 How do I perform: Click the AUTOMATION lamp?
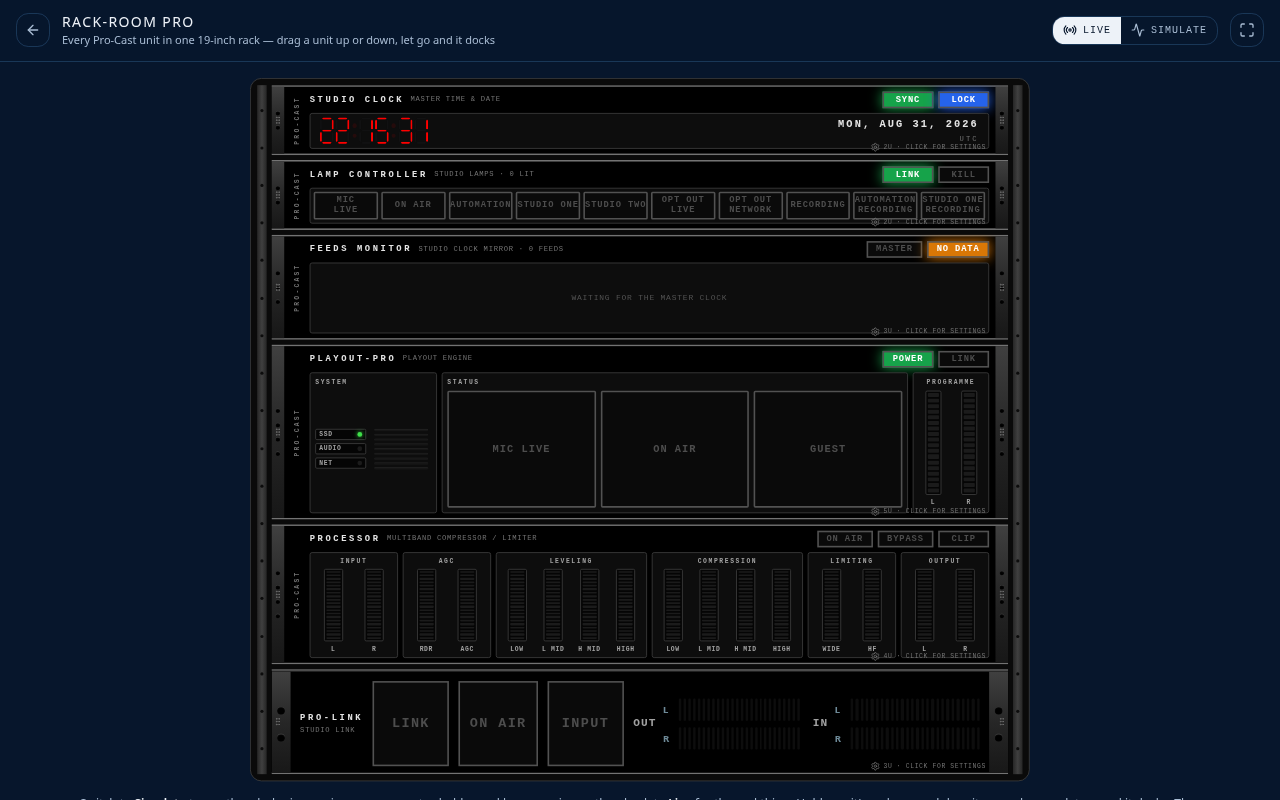(x=481, y=205)
